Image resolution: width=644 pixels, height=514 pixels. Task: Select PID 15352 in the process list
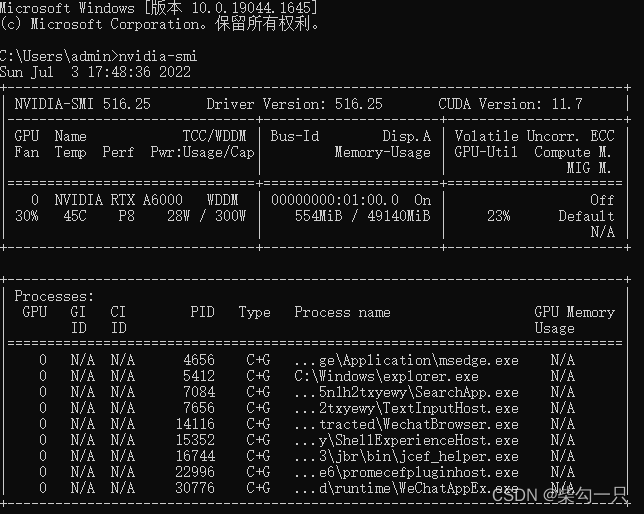tap(195, 440)
